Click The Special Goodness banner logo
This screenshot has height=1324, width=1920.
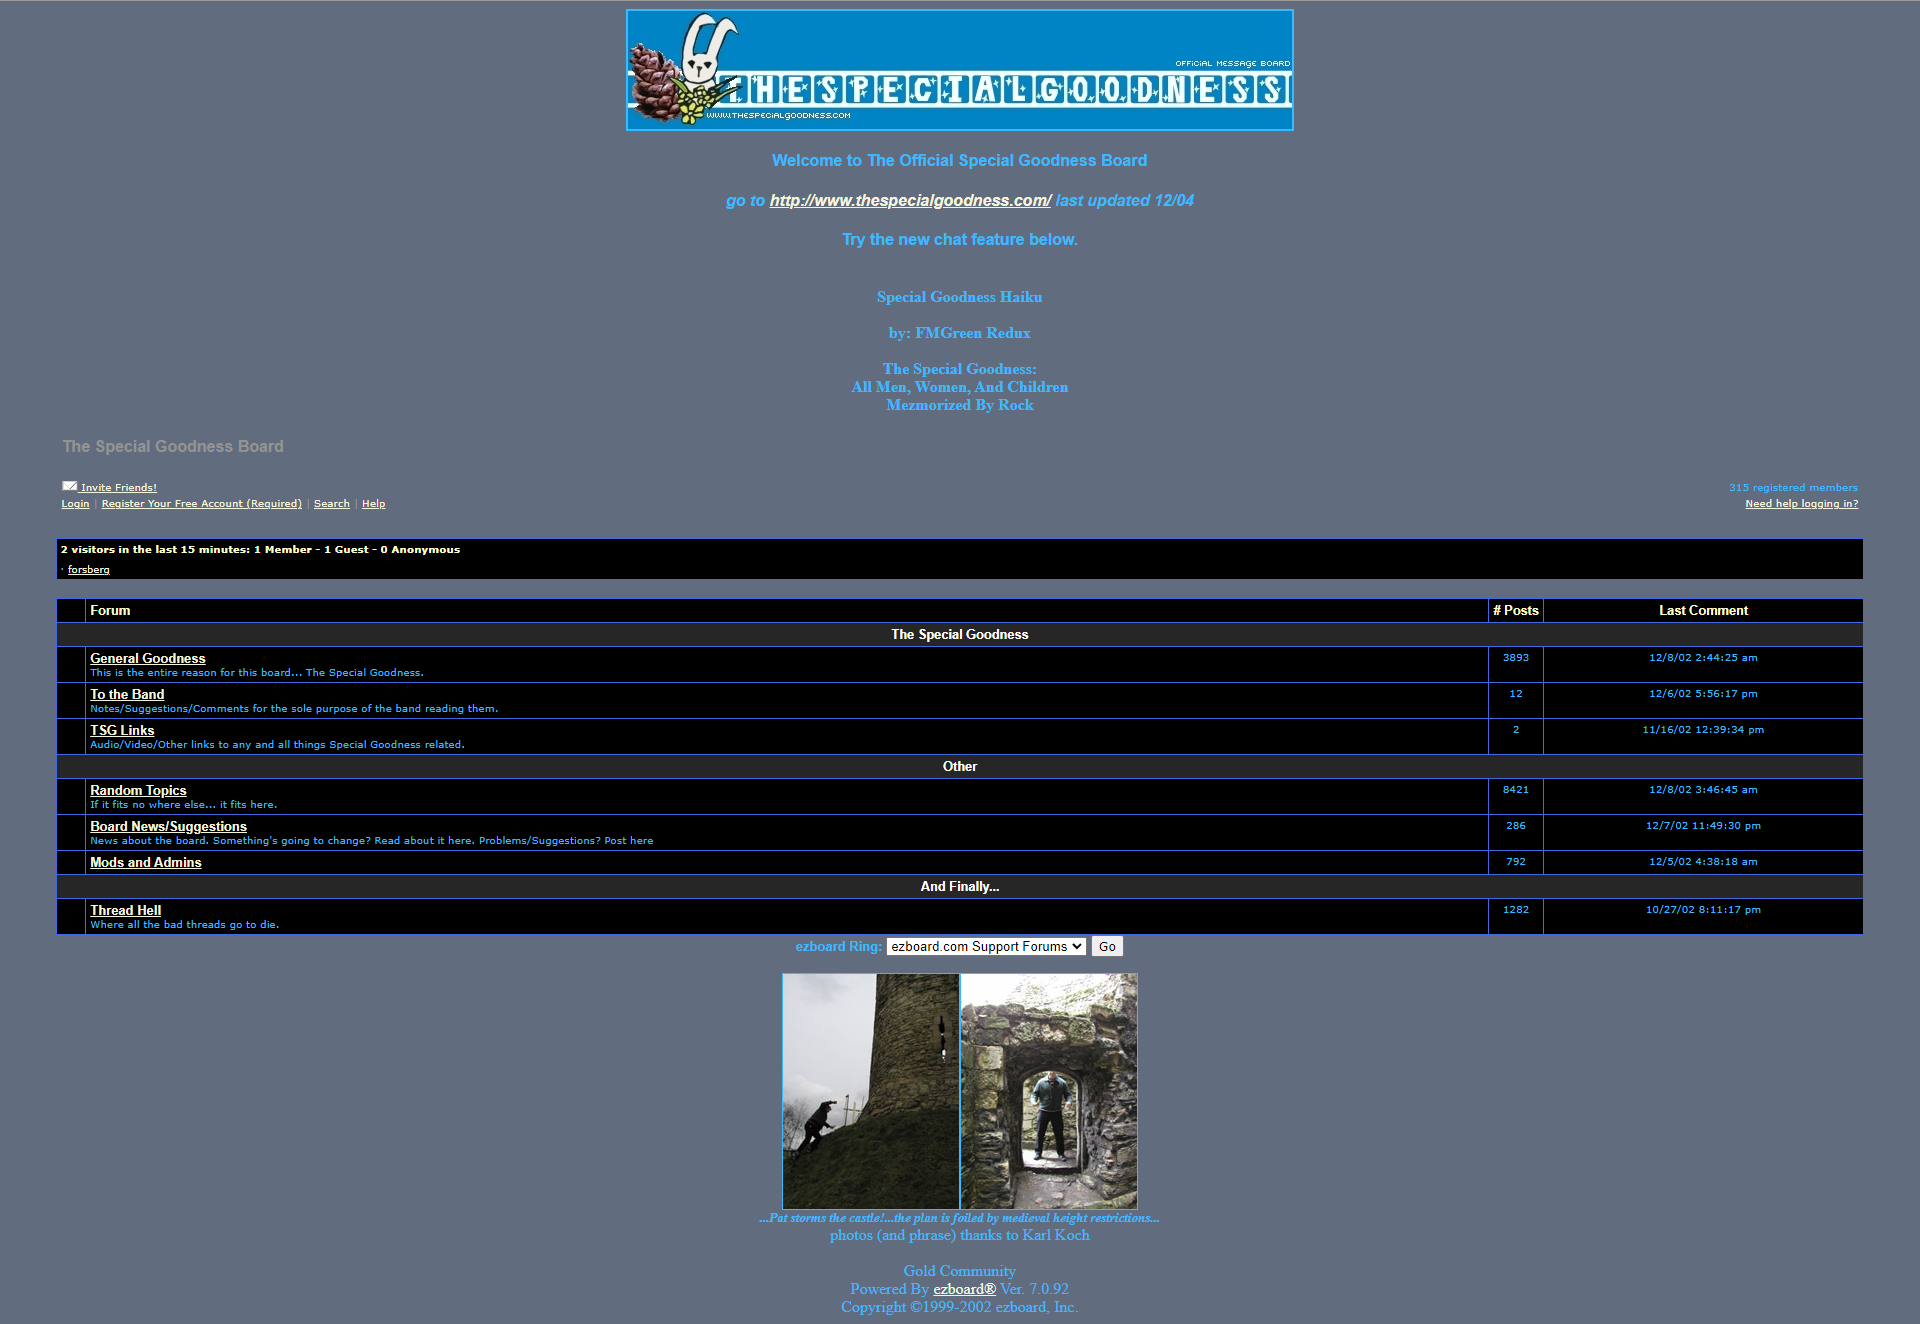coord(959,70)
